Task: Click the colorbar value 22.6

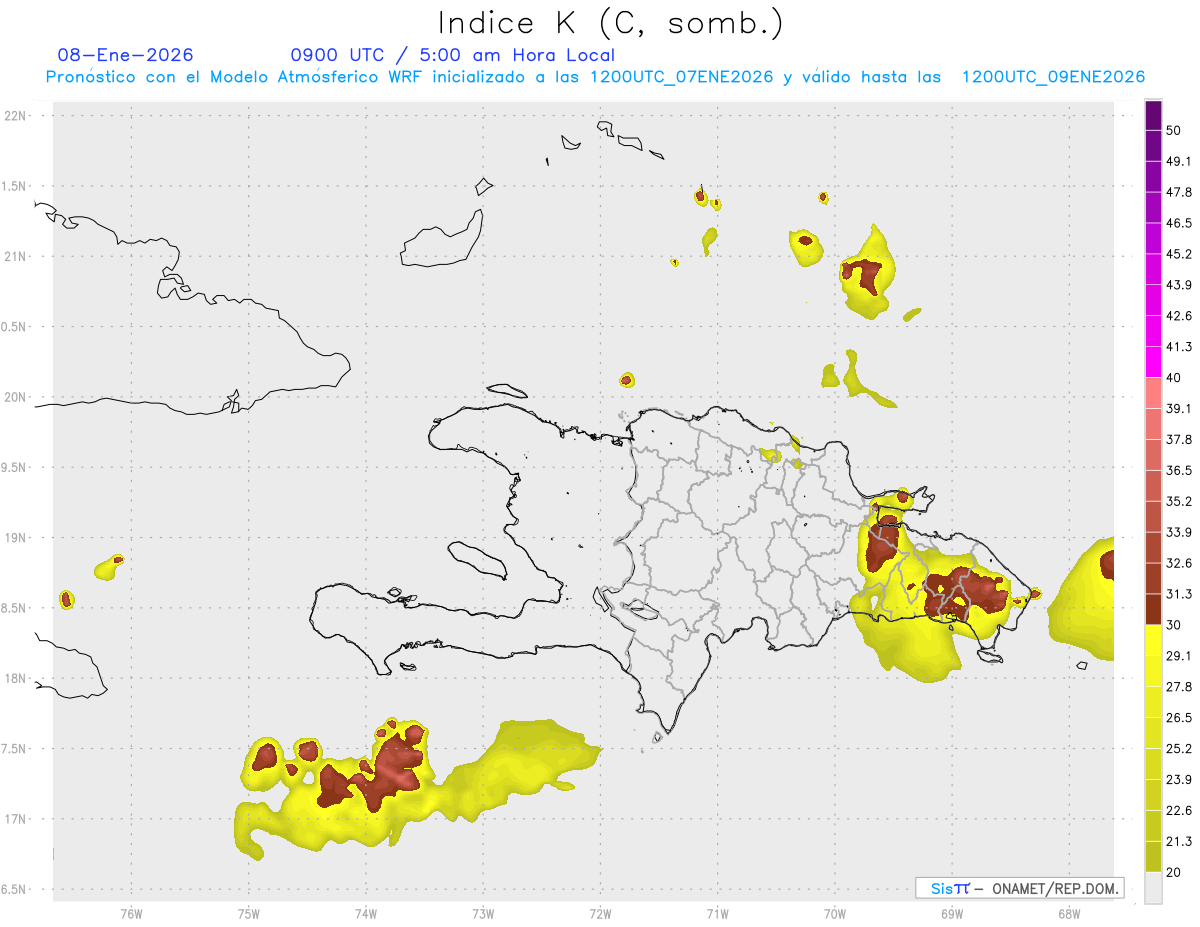Action: point(1179,810)
